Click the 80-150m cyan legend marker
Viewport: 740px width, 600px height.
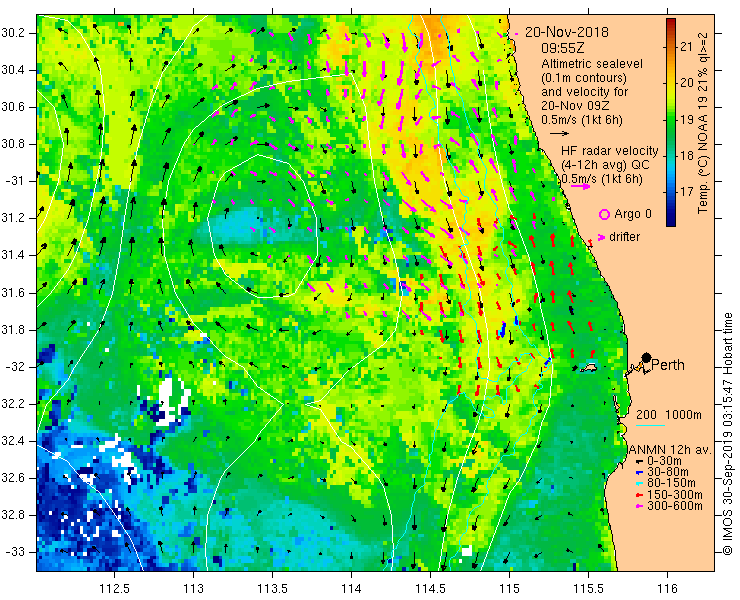pyautogui.click(x=639, y=484)
